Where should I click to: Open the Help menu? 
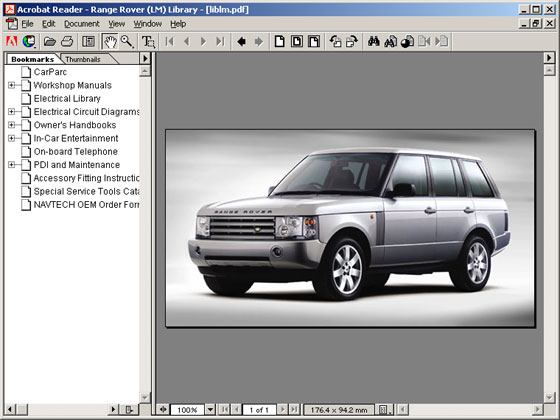178,24
